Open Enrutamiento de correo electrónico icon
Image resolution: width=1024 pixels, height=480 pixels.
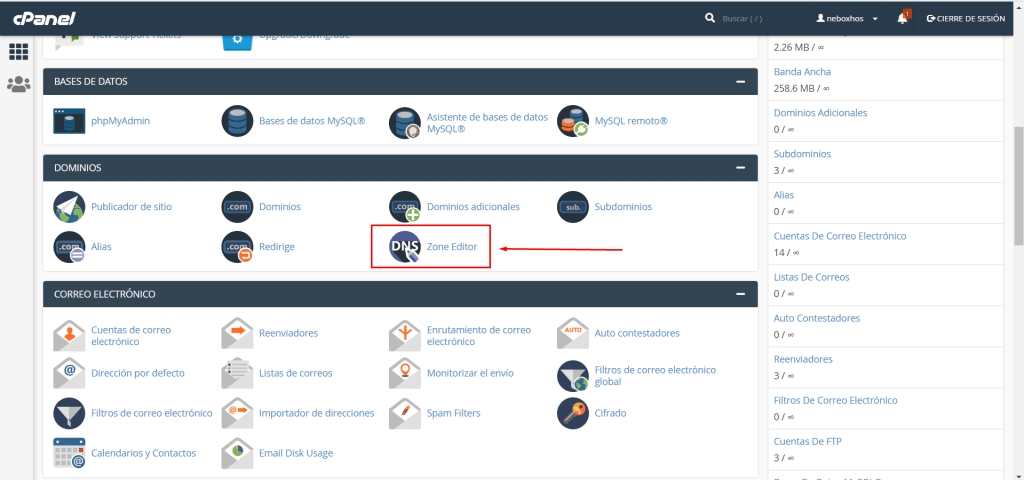(405, 336)
